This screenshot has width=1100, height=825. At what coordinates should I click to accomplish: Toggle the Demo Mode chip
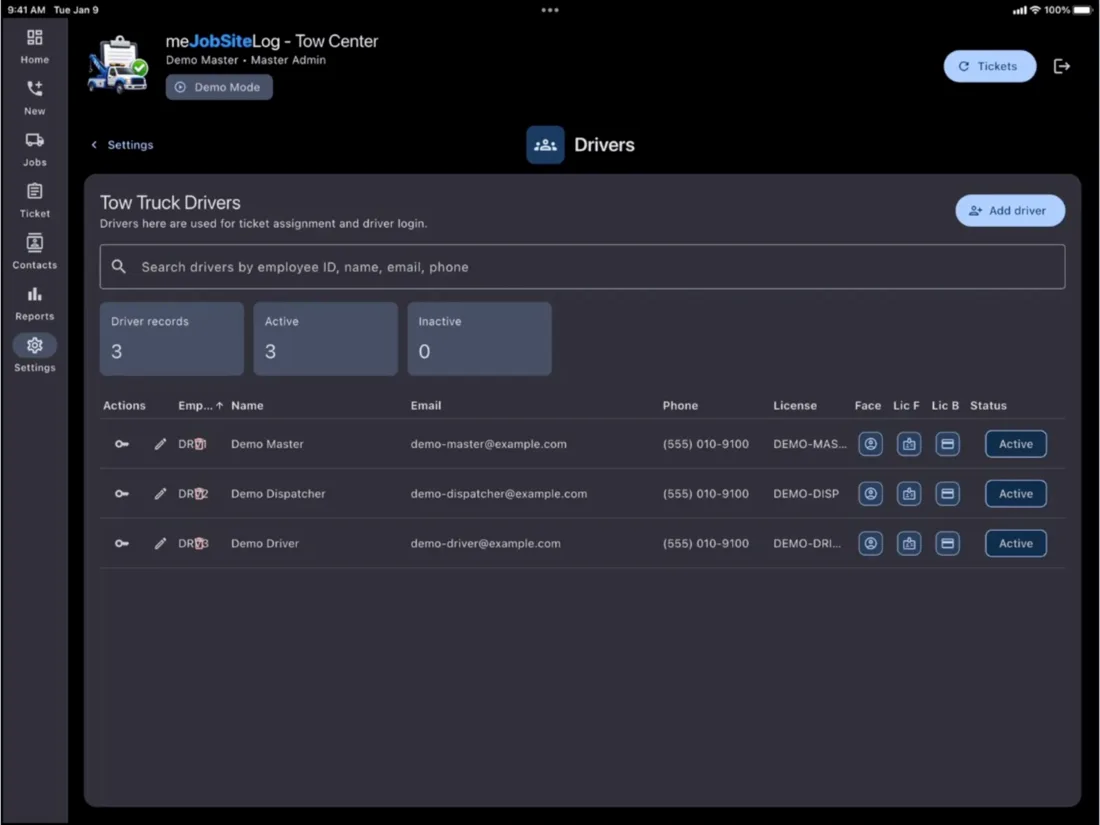219,87
